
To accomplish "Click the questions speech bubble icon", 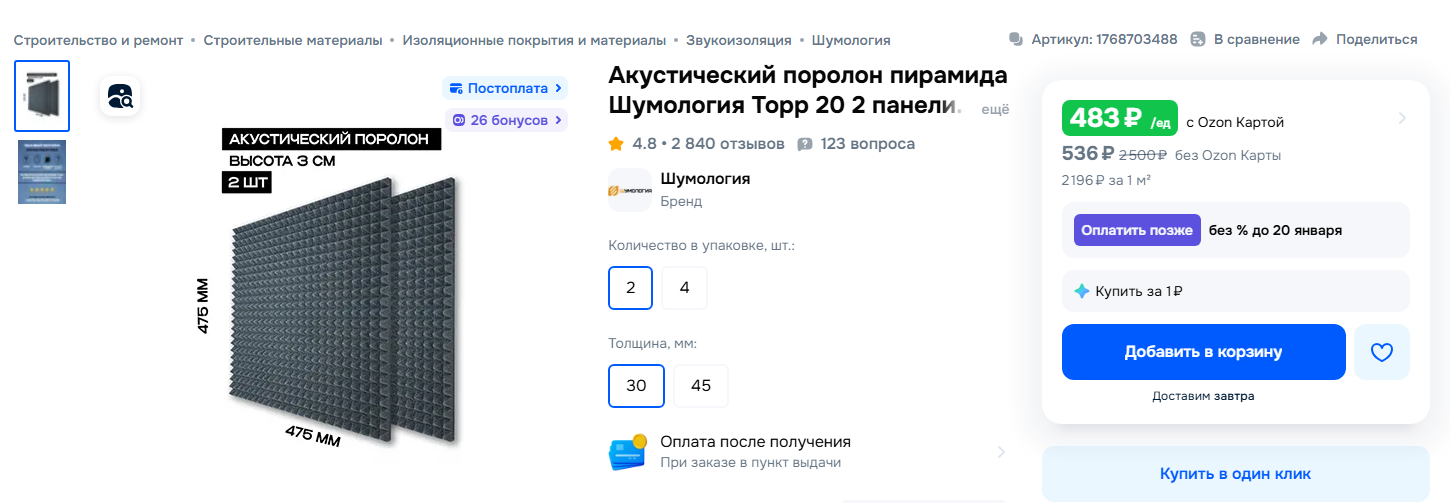I will click(x=805, y=144).
